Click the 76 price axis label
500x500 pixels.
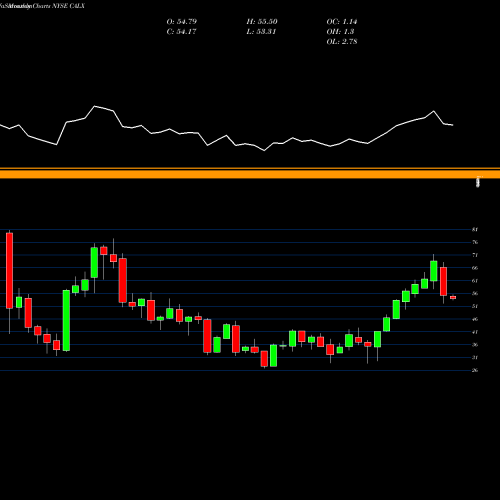[x=475, y=242]
